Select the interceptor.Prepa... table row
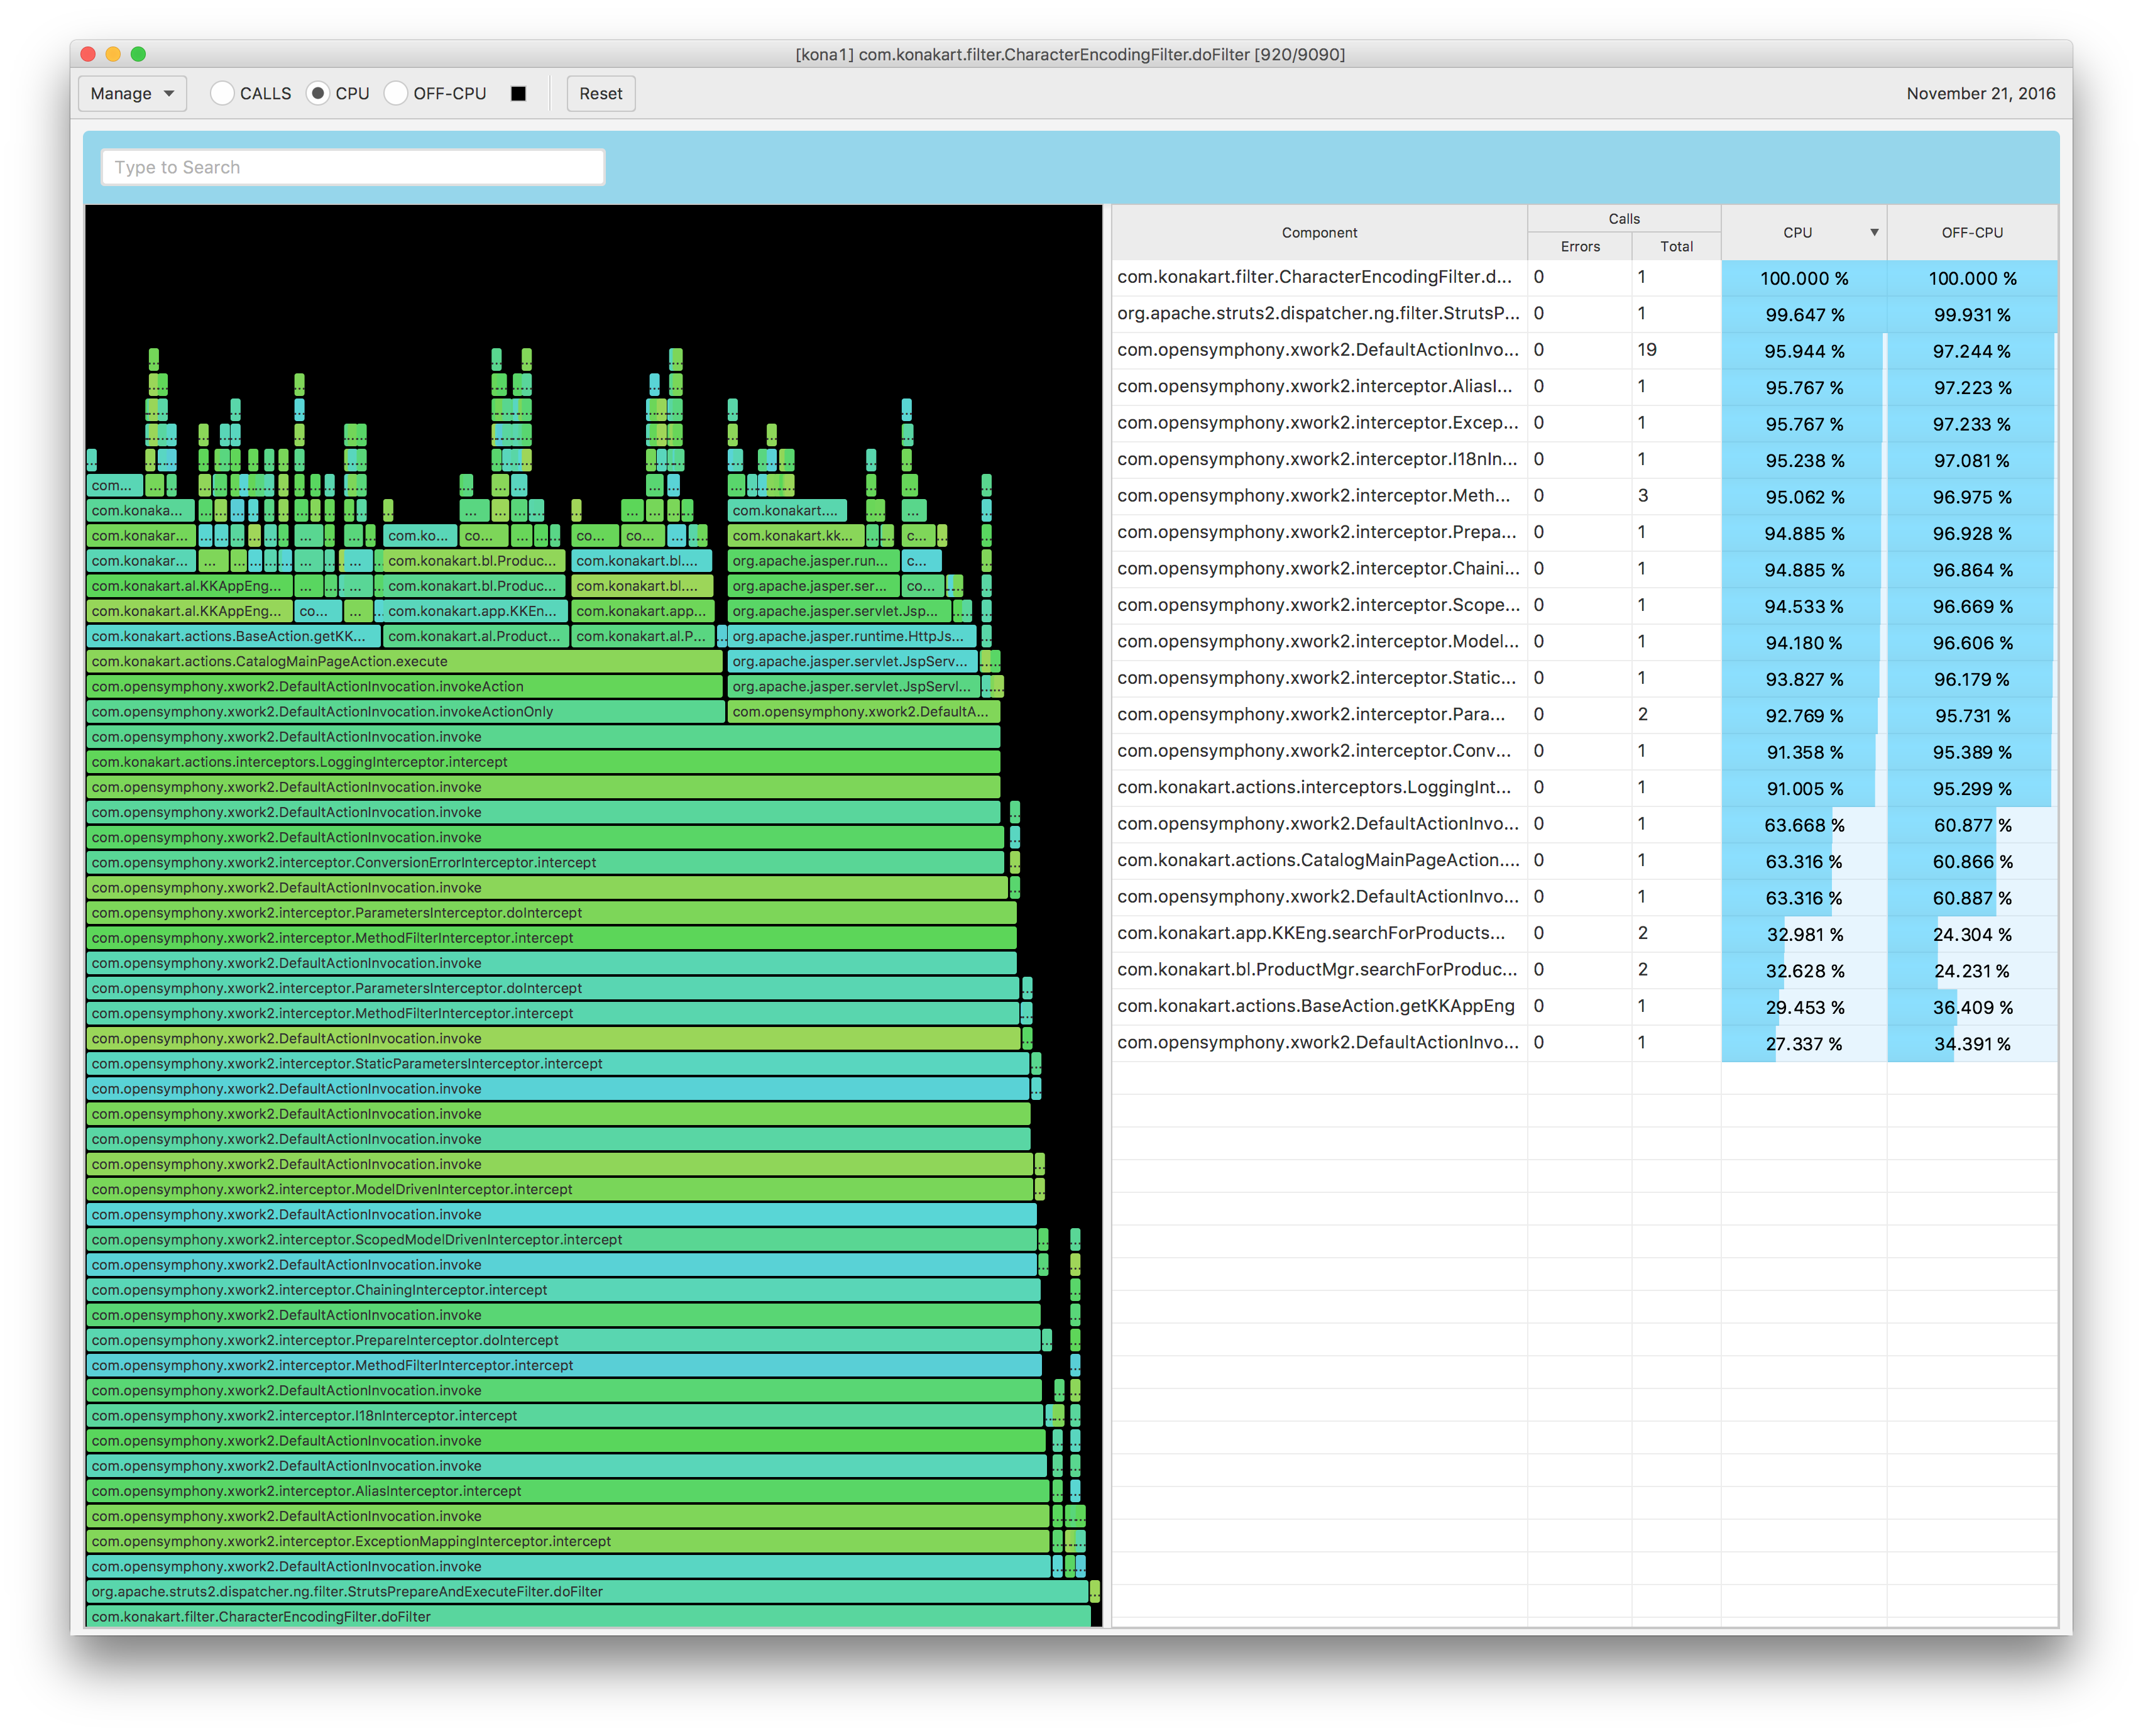Screen dimensions: 2143x1736 click(x=1584, y=533)
